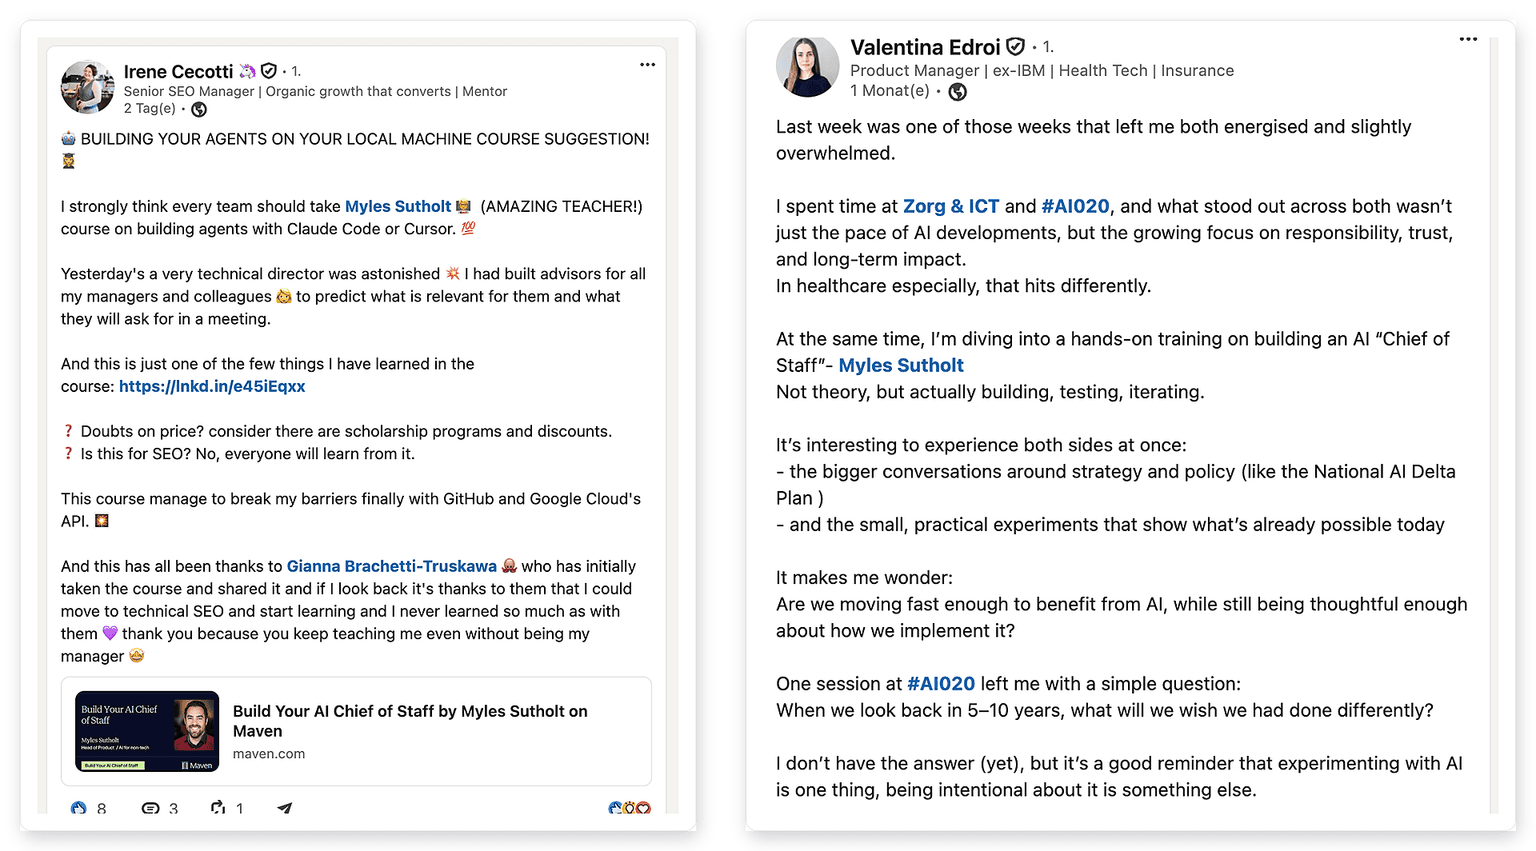Click the verified badge next to Valentina Edroi
This screenshot has width=1536, height=851.
1015,47
